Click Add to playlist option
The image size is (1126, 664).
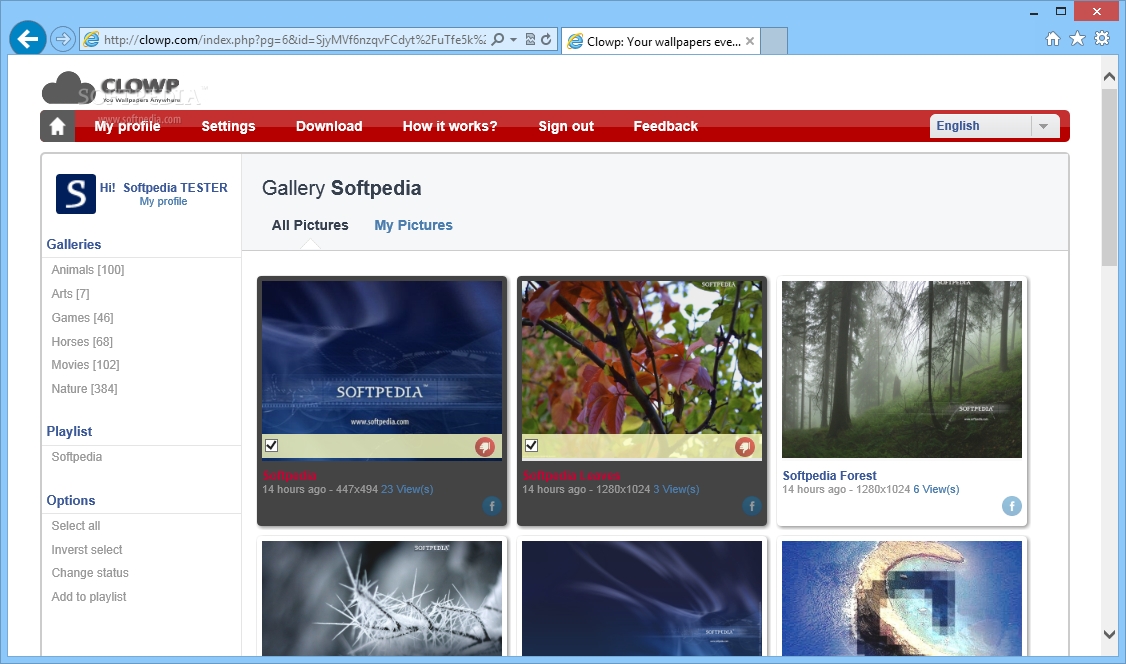(88, 597)
